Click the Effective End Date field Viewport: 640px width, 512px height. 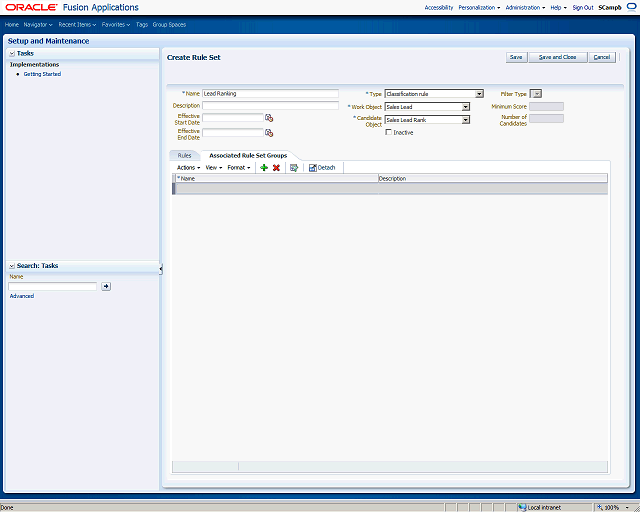pyautogui.click(x=233, y=133)
